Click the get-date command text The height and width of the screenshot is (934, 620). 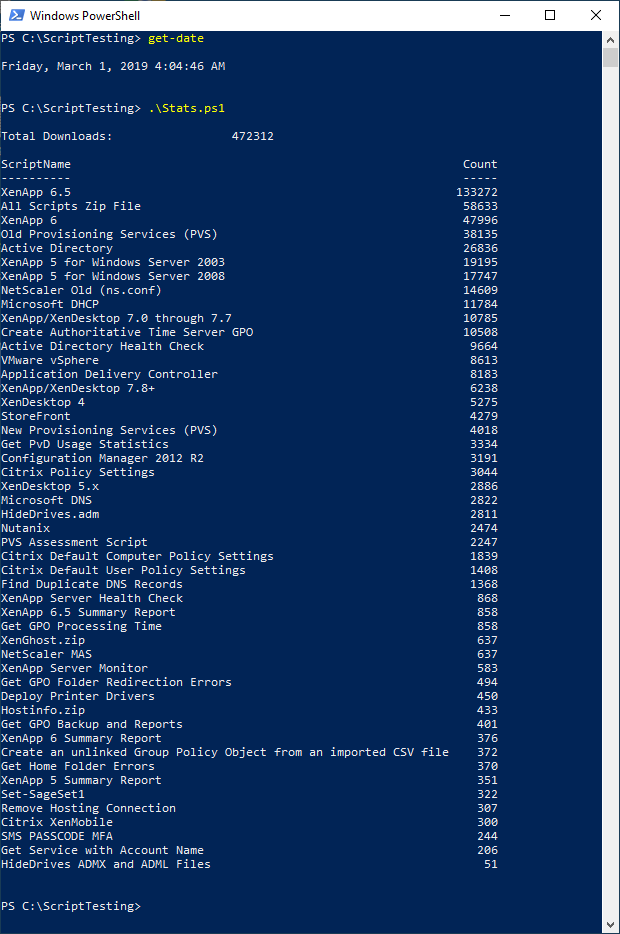tap(176, 38)
